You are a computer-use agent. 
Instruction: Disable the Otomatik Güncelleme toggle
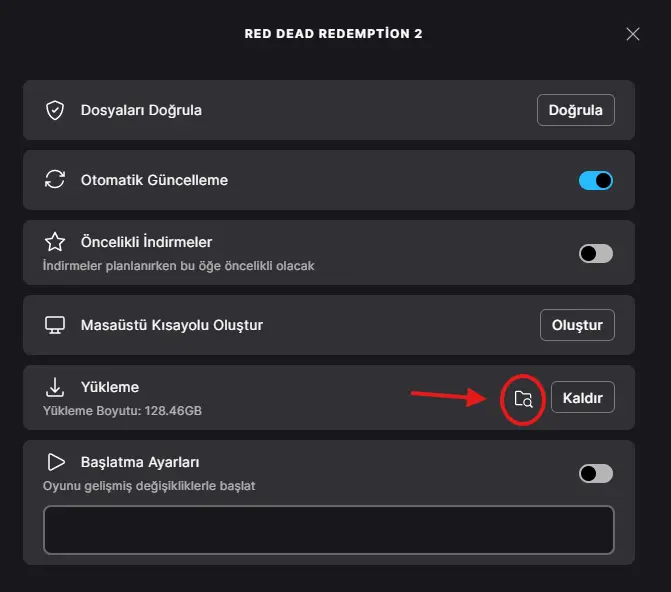[x=596, y=180]
